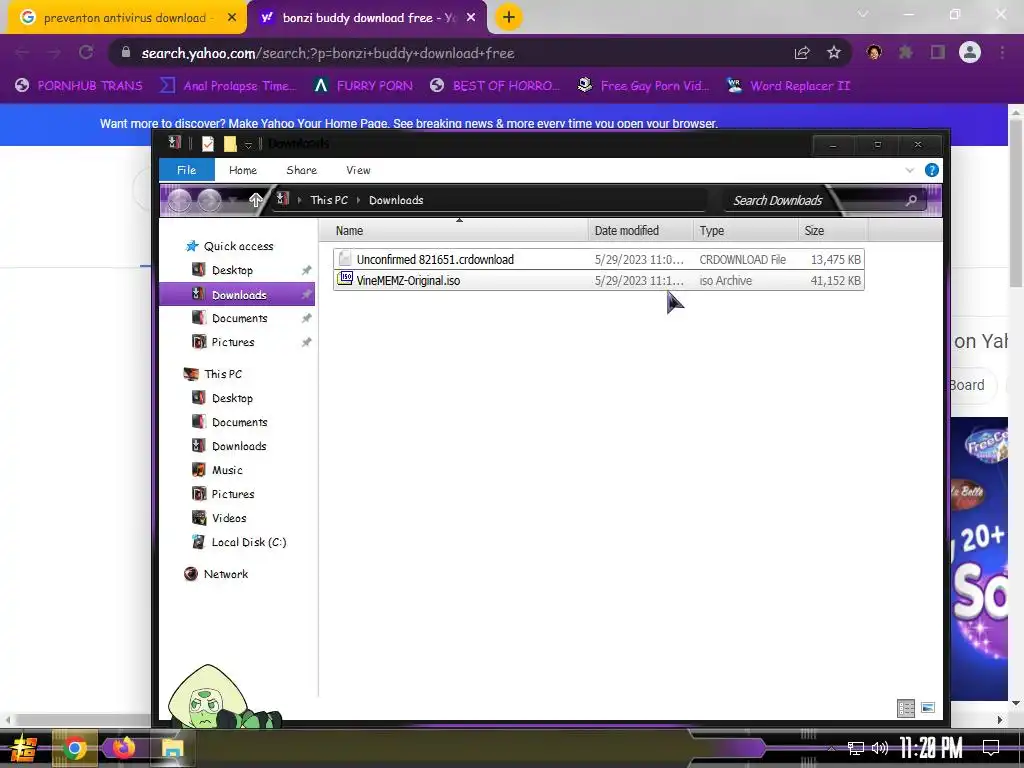This screenshot has height=768, width=1024.
Task: Open the Extensions puzzle icon
Action: pyautogui.click(x=906, y=52)
